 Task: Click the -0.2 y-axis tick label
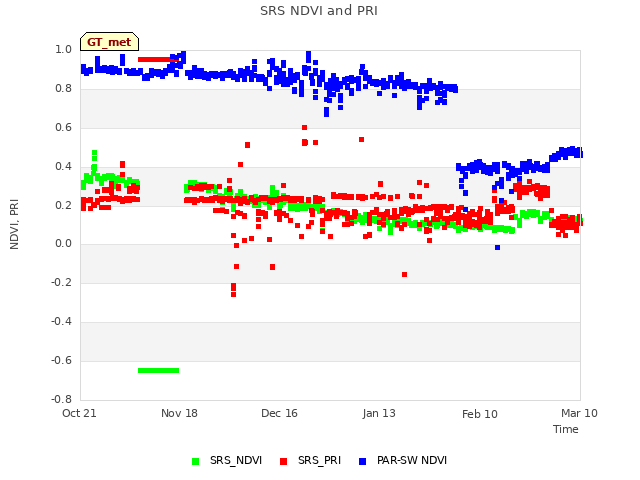point(61,282)
